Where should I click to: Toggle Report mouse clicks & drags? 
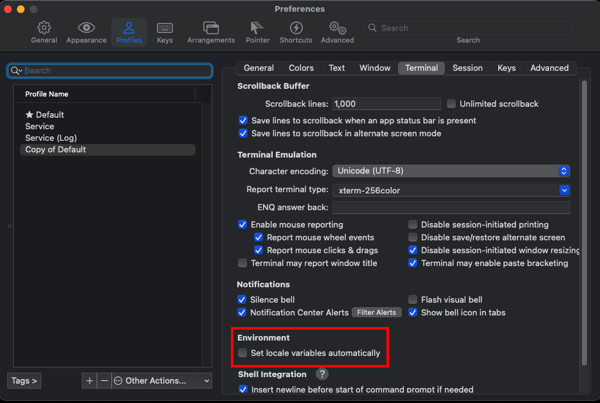(x=259, y=250)
